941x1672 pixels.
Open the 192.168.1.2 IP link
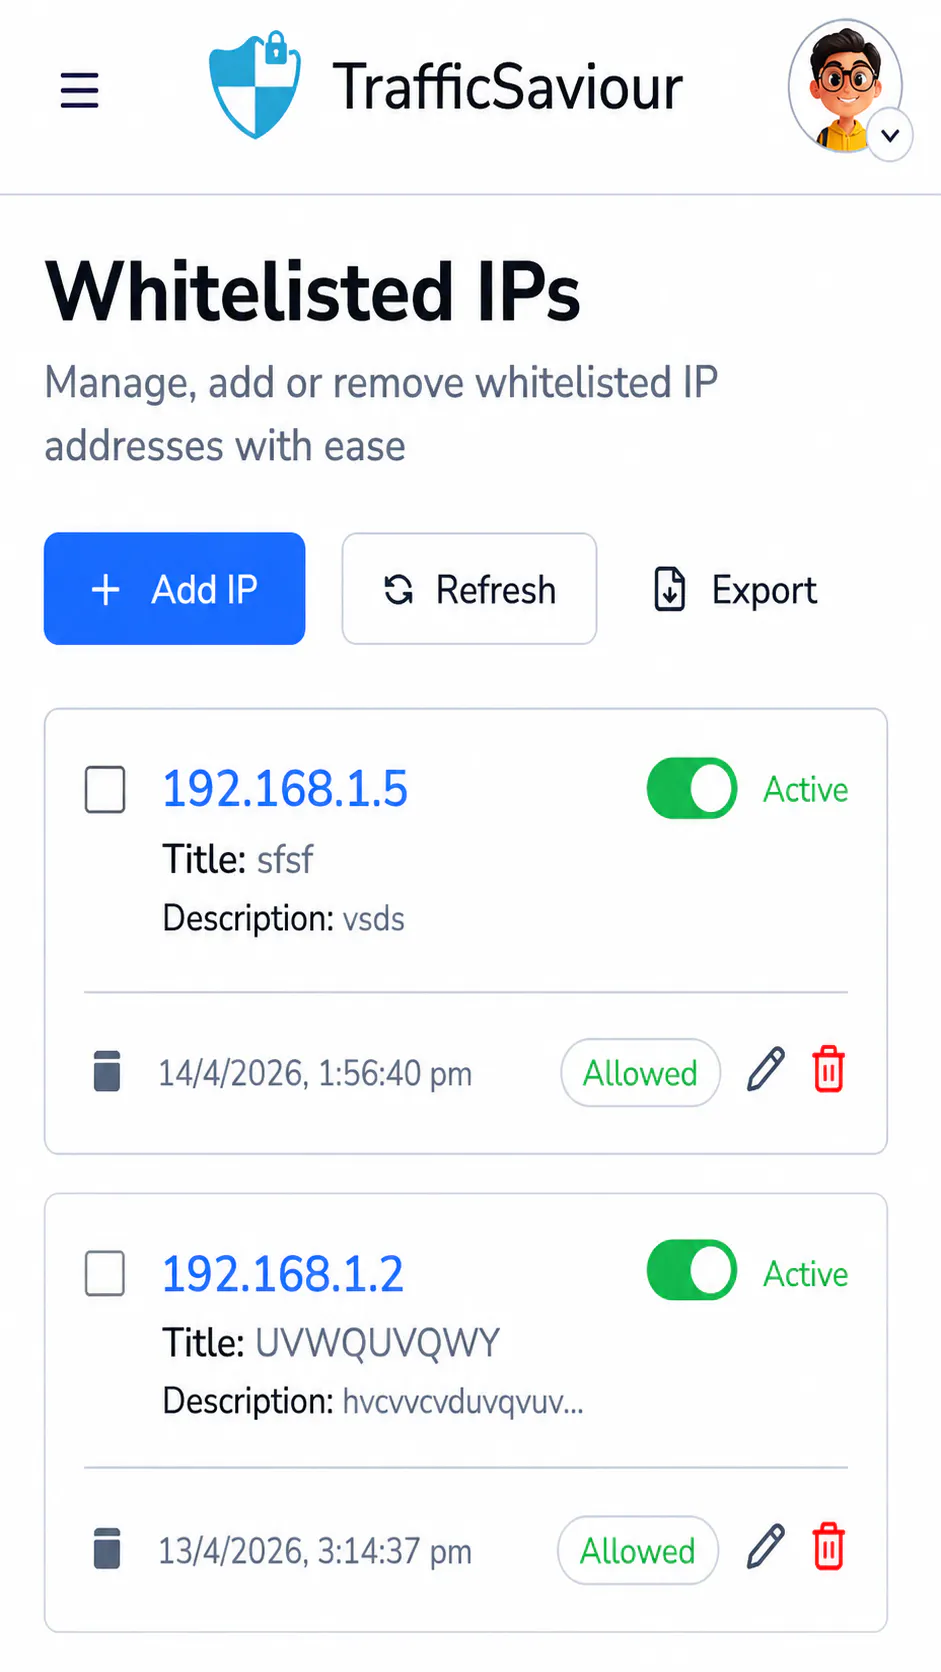(283, 1274)
